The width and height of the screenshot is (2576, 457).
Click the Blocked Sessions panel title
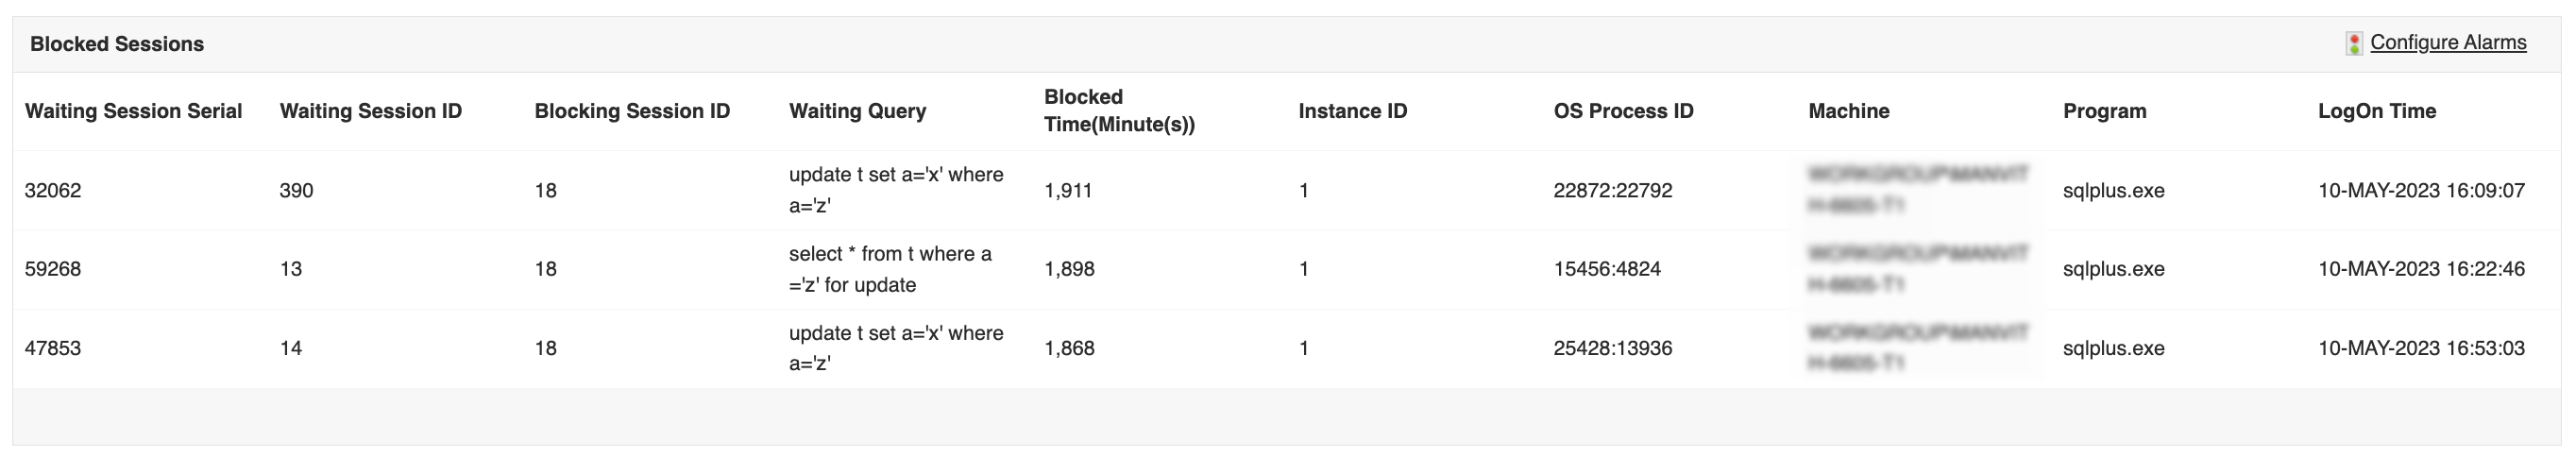[x=117, y=44]
